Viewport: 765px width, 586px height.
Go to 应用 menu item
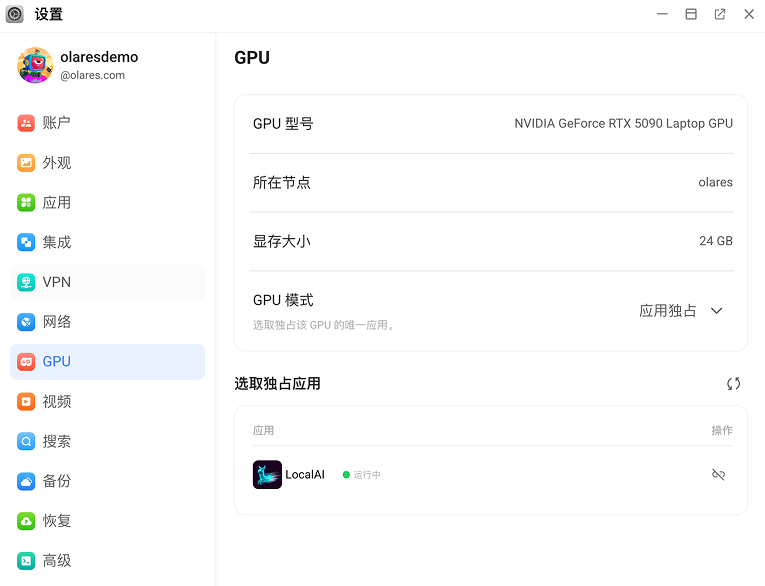click(107, 202)
